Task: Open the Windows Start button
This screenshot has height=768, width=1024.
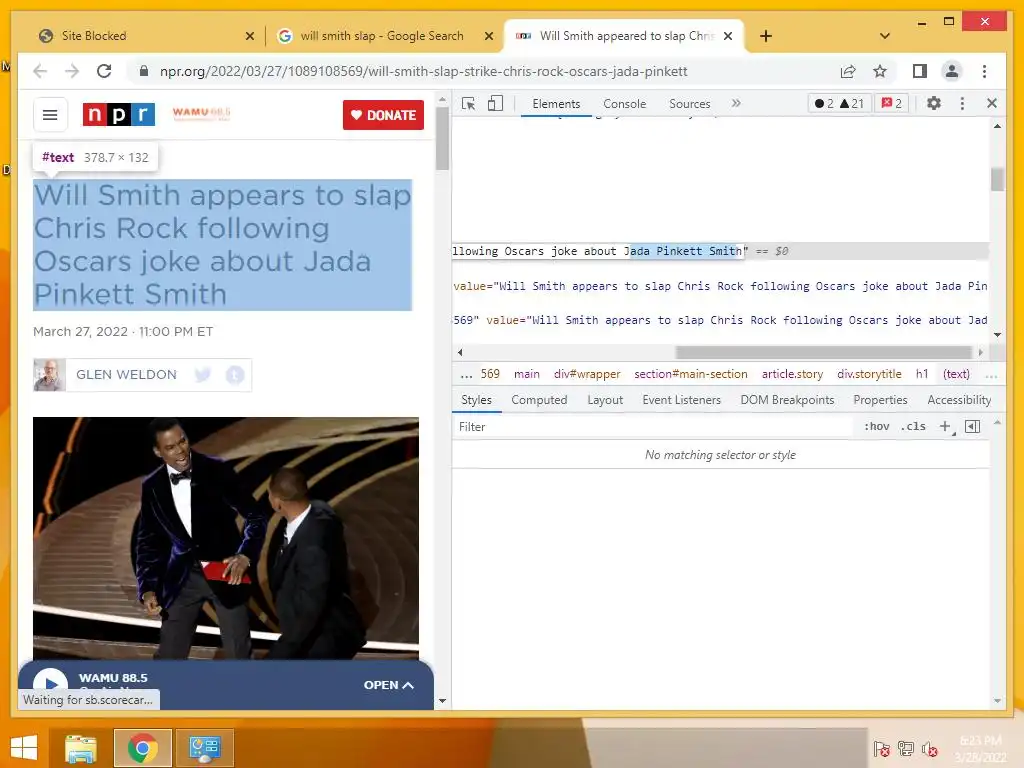Action: (24, 748)
